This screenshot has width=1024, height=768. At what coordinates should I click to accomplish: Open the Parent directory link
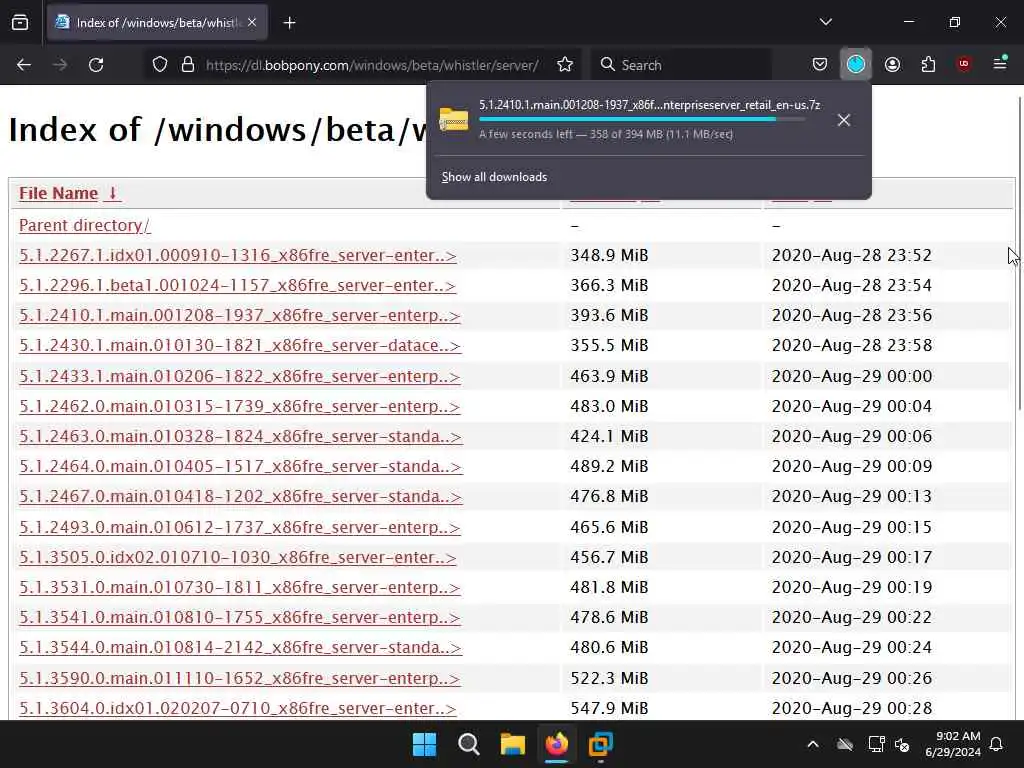click(x=84, y=225)
